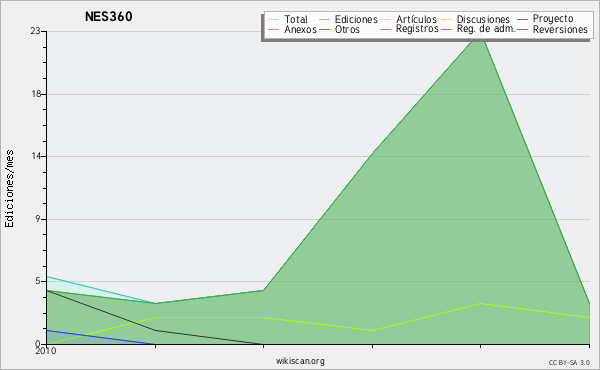
Task: Click the 23 y-axis value
Action: click(x=36, y=31)
